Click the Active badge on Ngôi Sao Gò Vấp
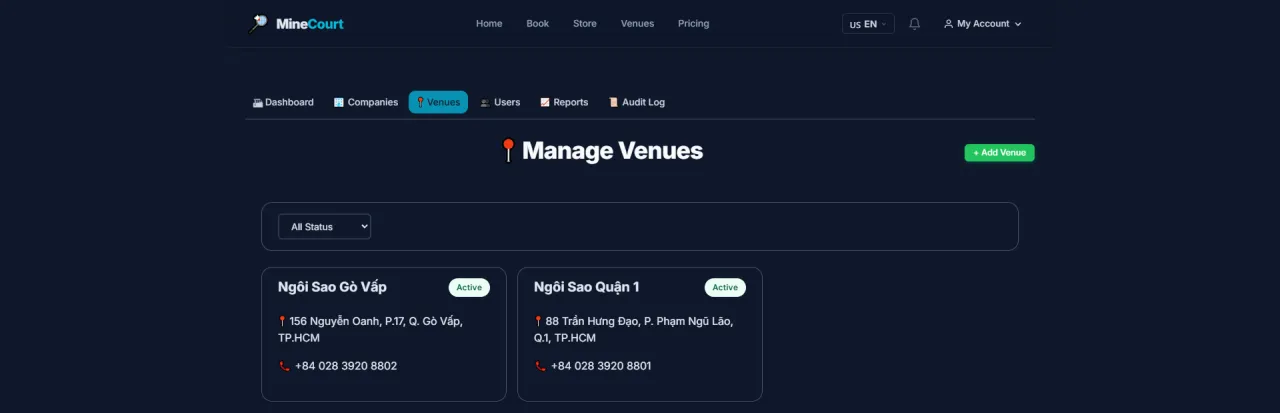 [469, 288]
